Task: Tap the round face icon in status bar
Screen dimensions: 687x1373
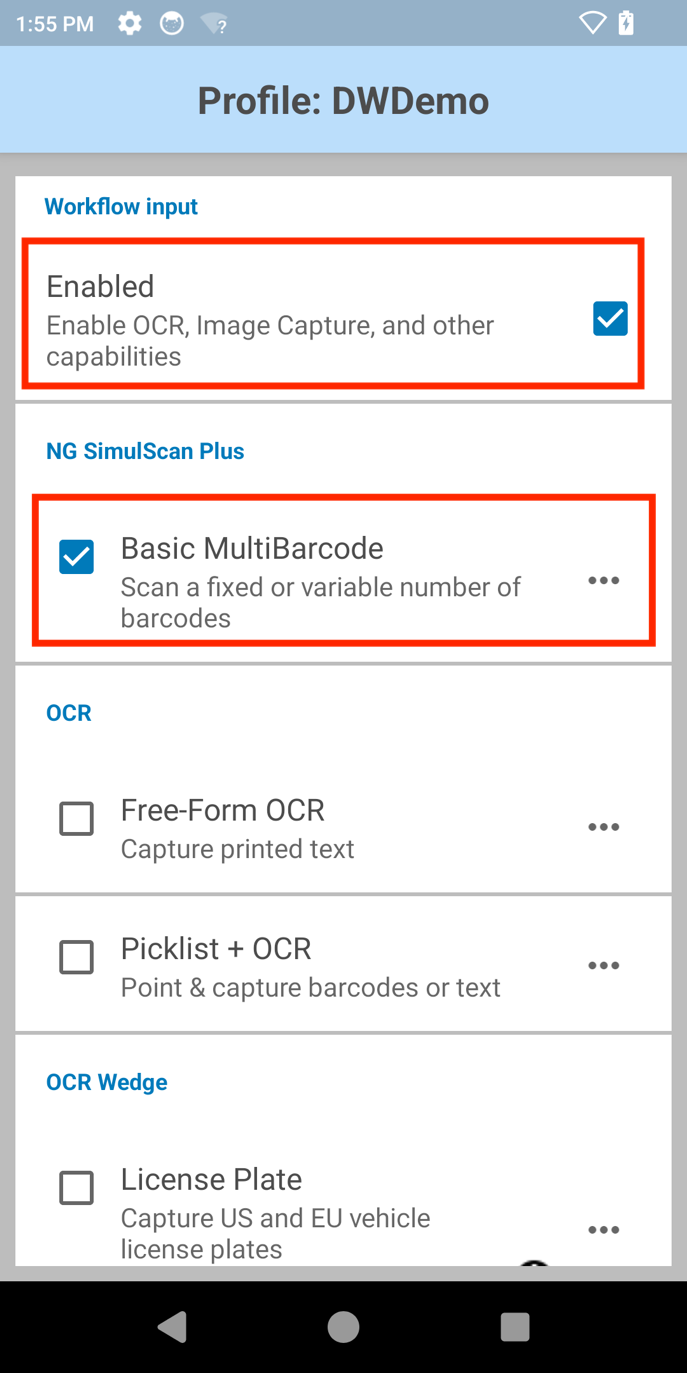Action: click(x=172, y=23)
